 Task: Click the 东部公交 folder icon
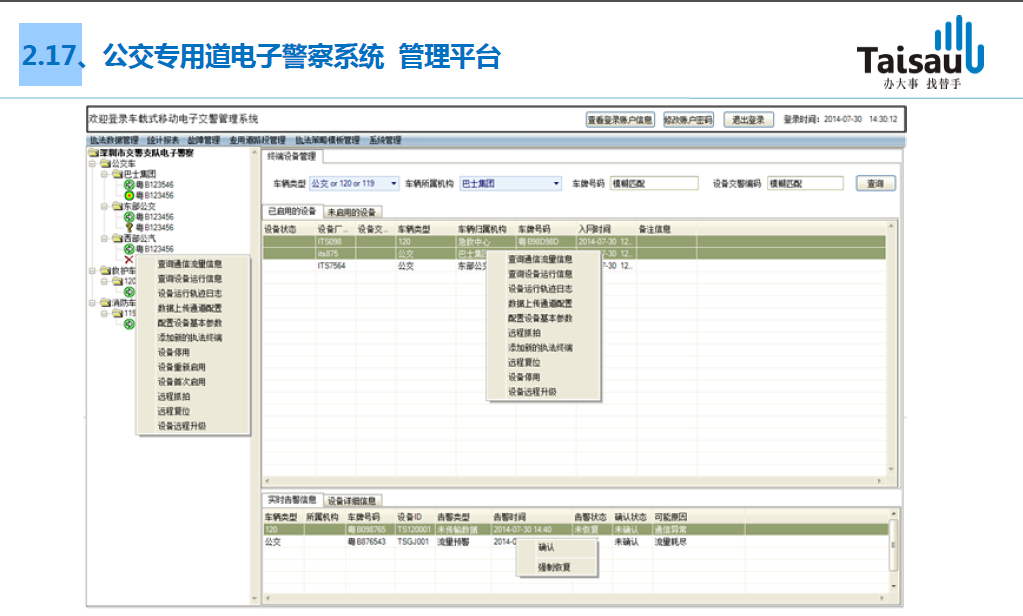tap(117, 206)
